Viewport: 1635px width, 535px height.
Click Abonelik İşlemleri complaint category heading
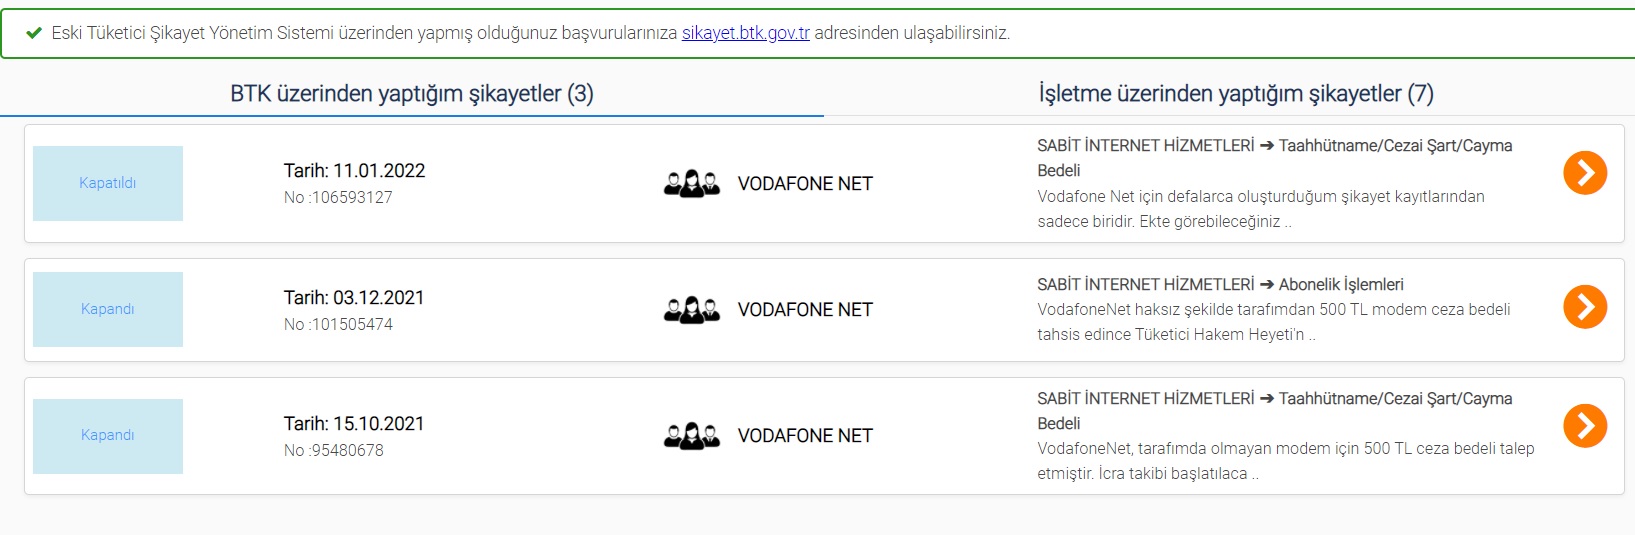[1220, 285]
